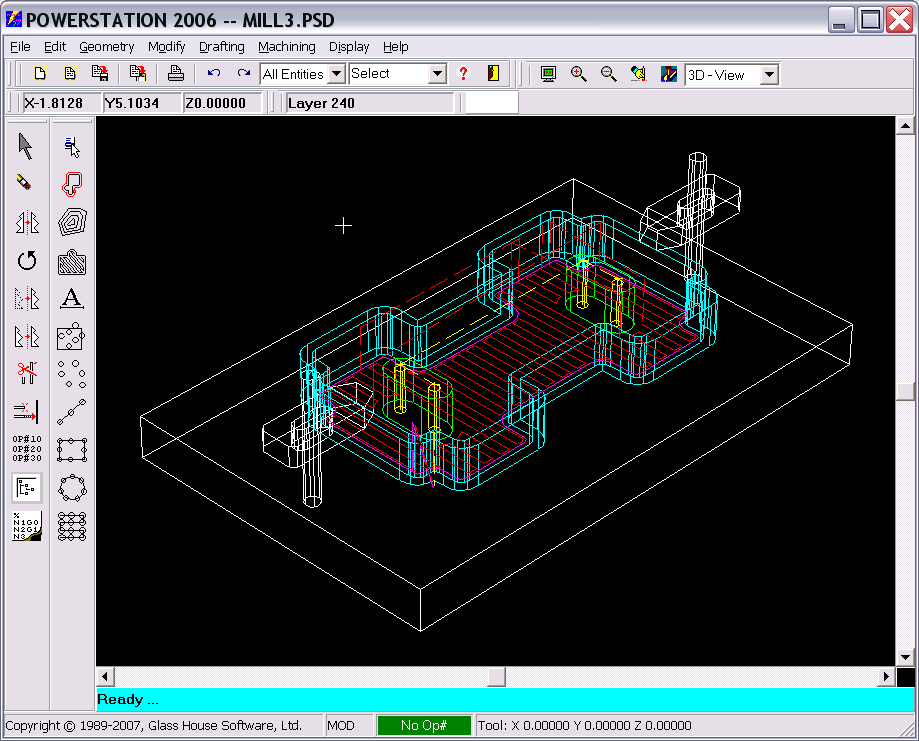
Task: Open the Help menu
Action: tap(396, 47)
